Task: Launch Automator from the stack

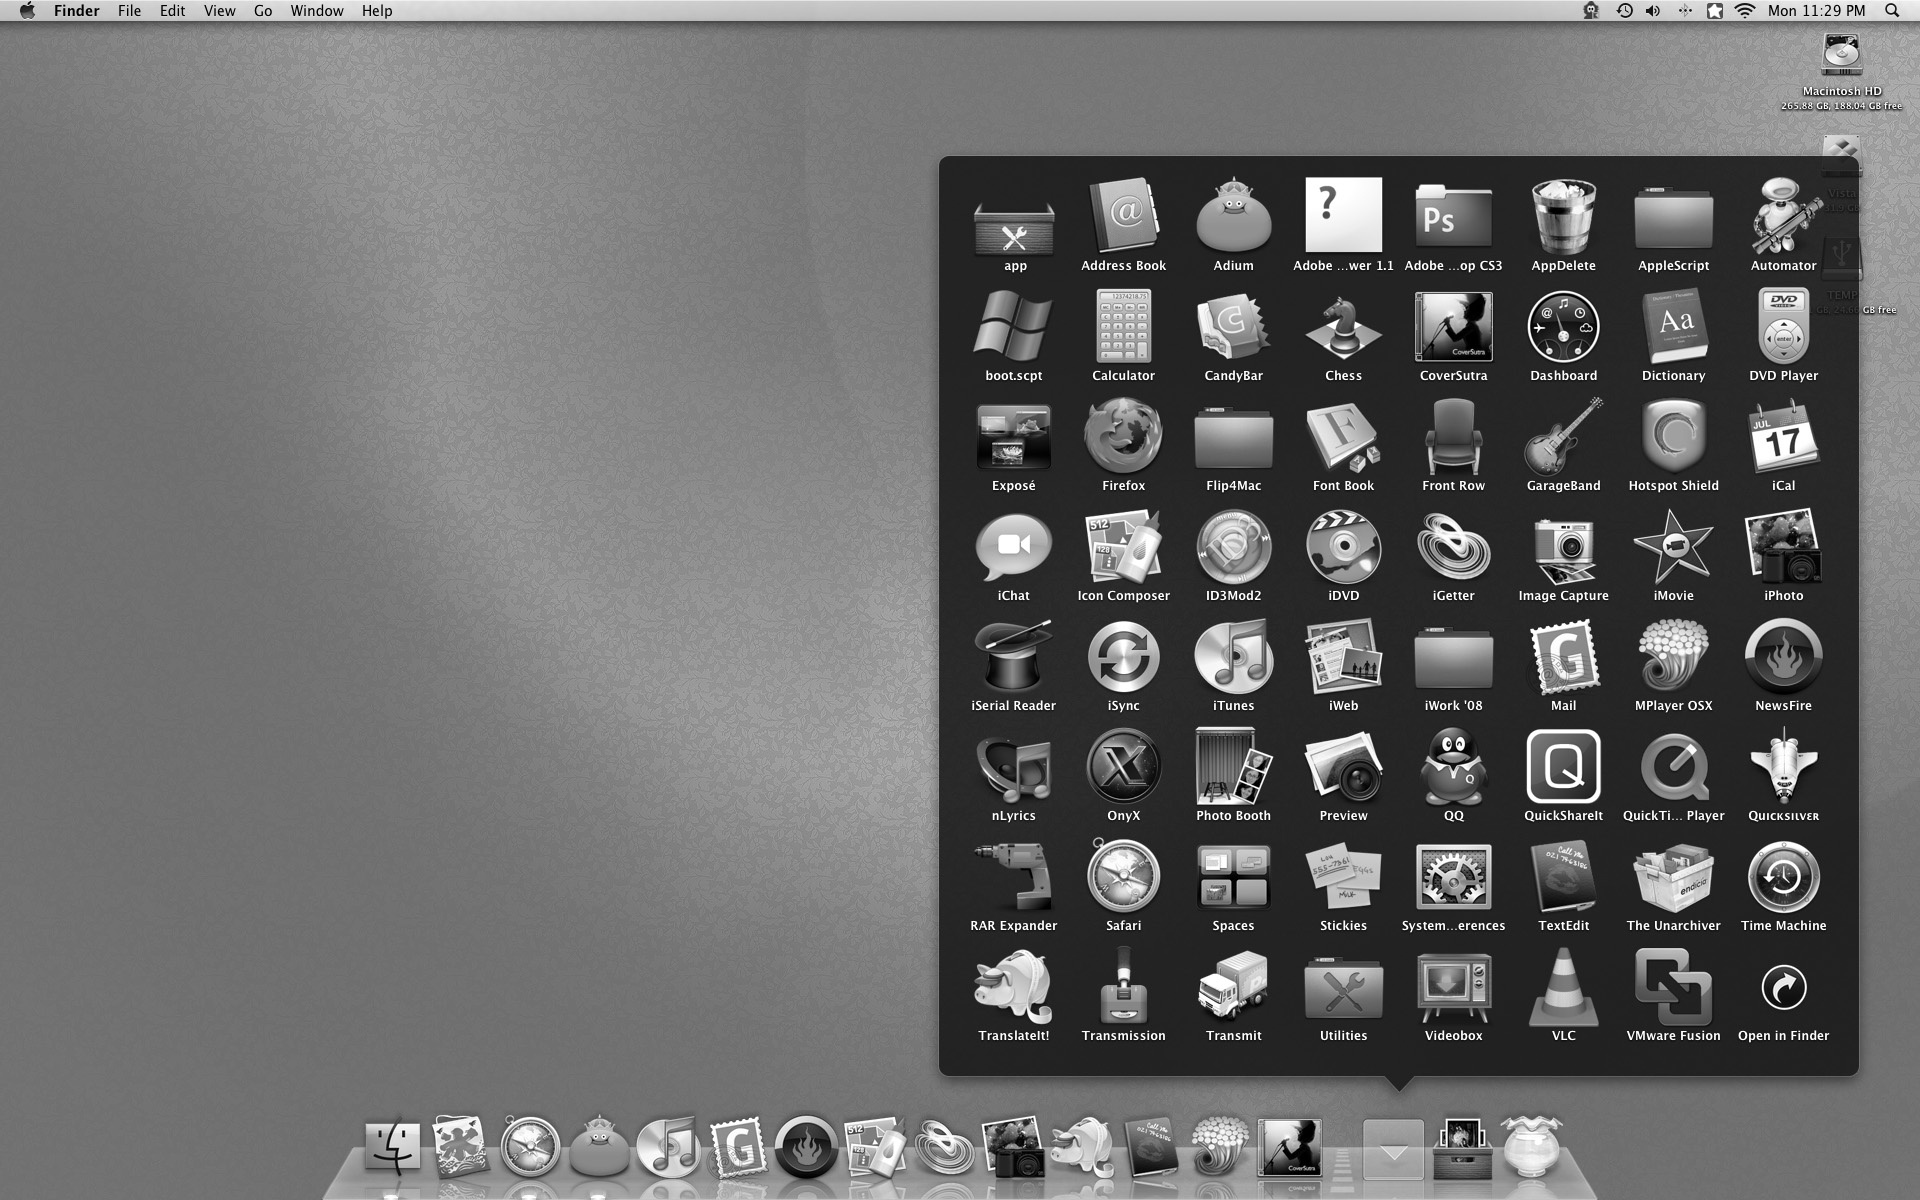Action: 1783,216
